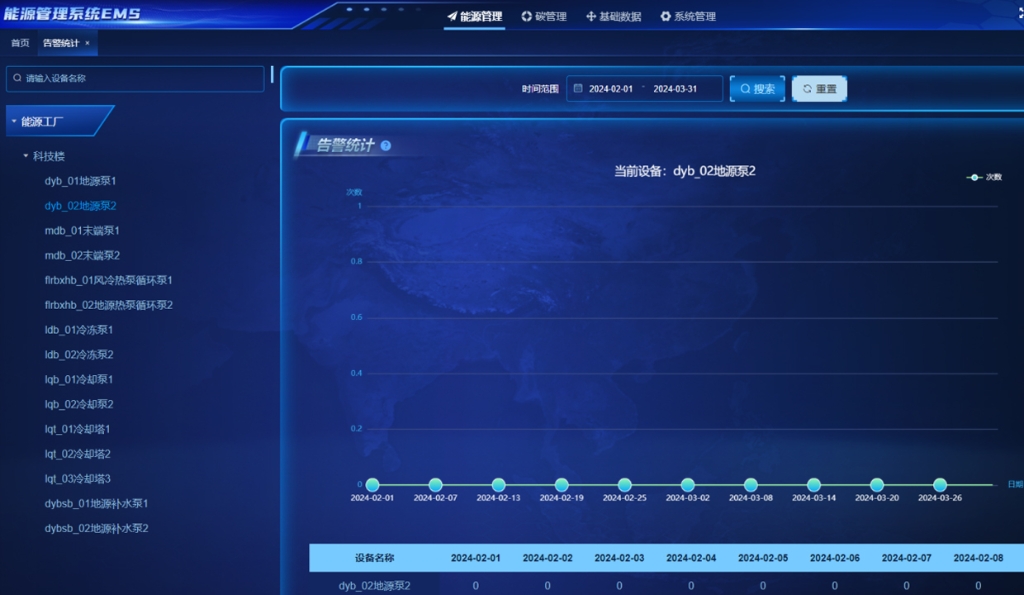
Task: Open 碳管理 from the top navigation
Action: coord(544,17)
